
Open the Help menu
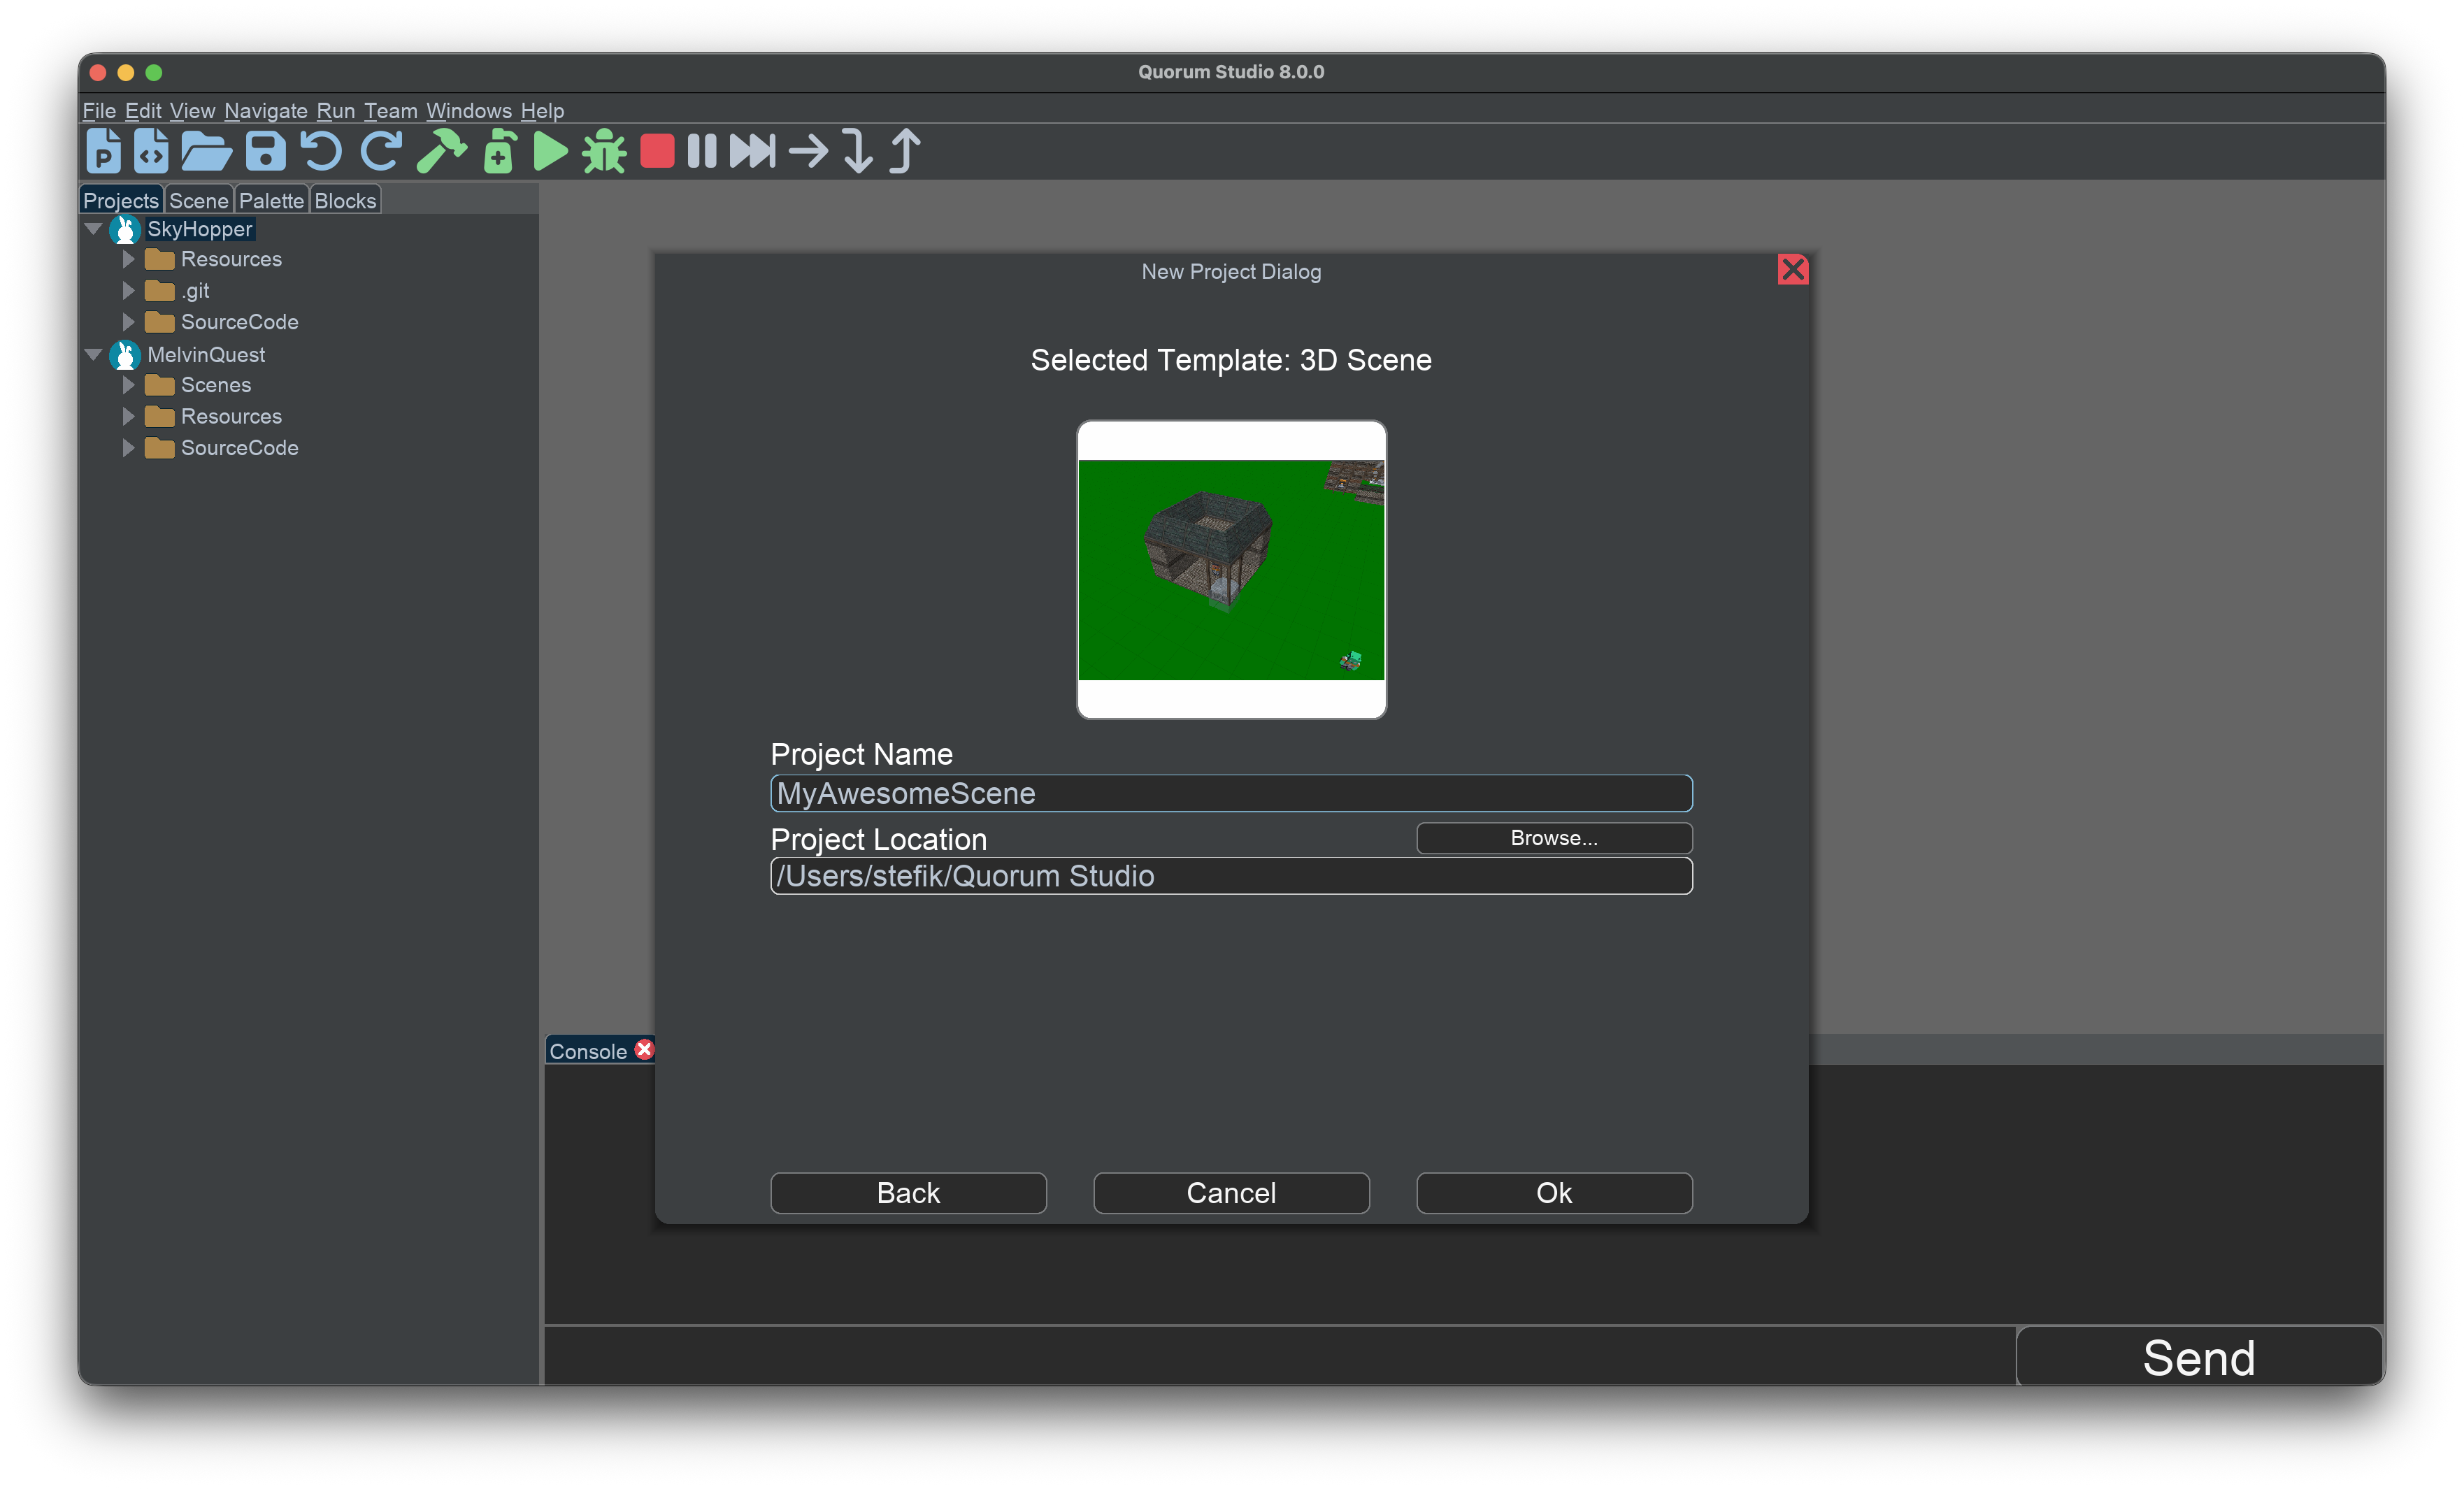pyautogui.click(x=543, y=110)
